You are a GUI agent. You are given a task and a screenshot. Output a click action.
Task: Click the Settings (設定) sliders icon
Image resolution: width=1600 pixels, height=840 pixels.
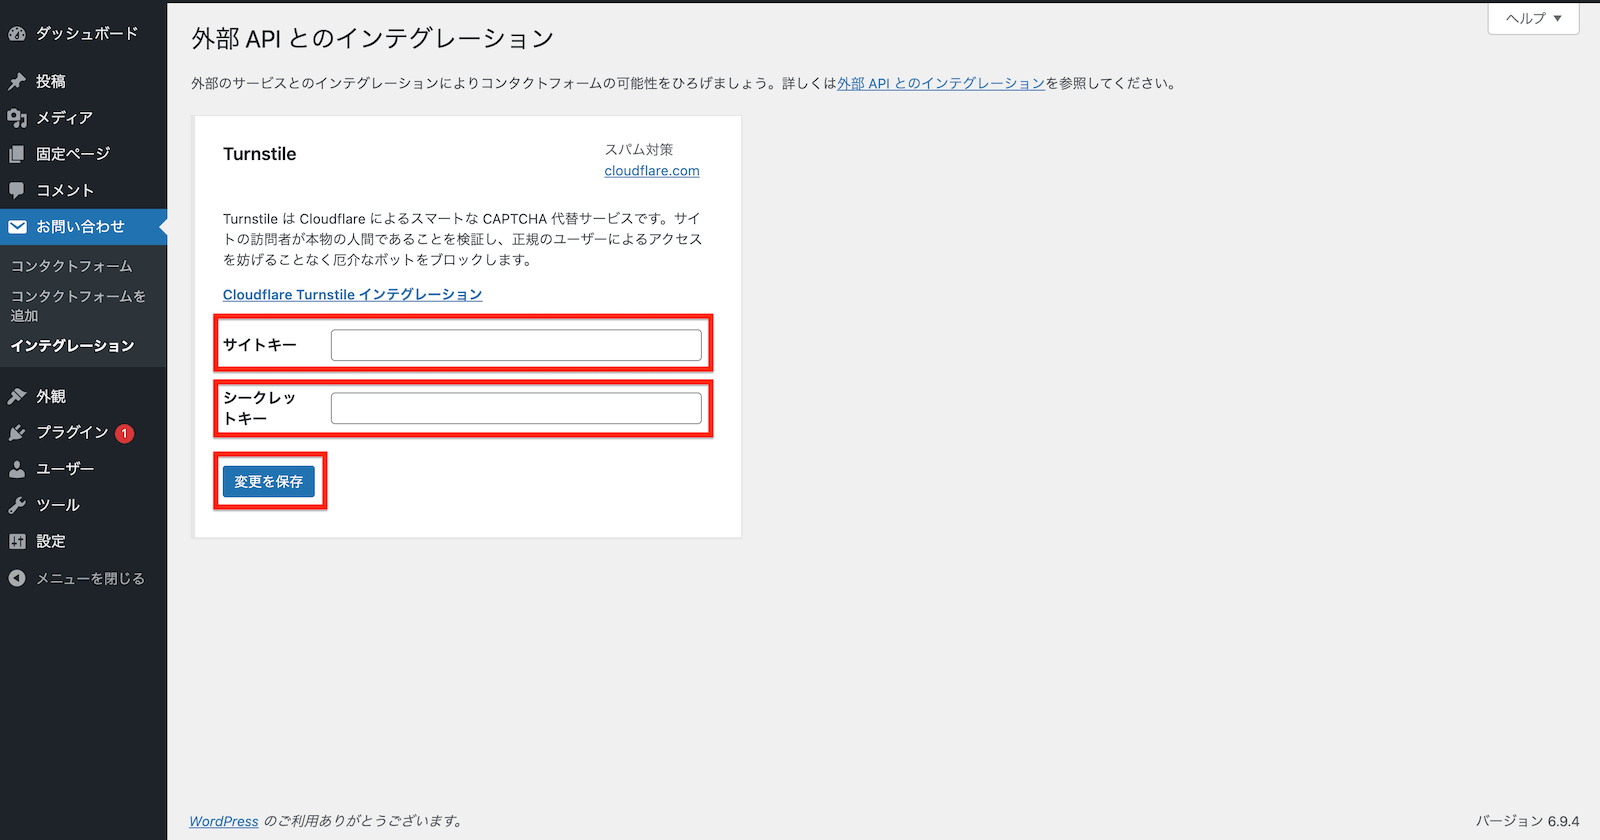click(17, 541)
